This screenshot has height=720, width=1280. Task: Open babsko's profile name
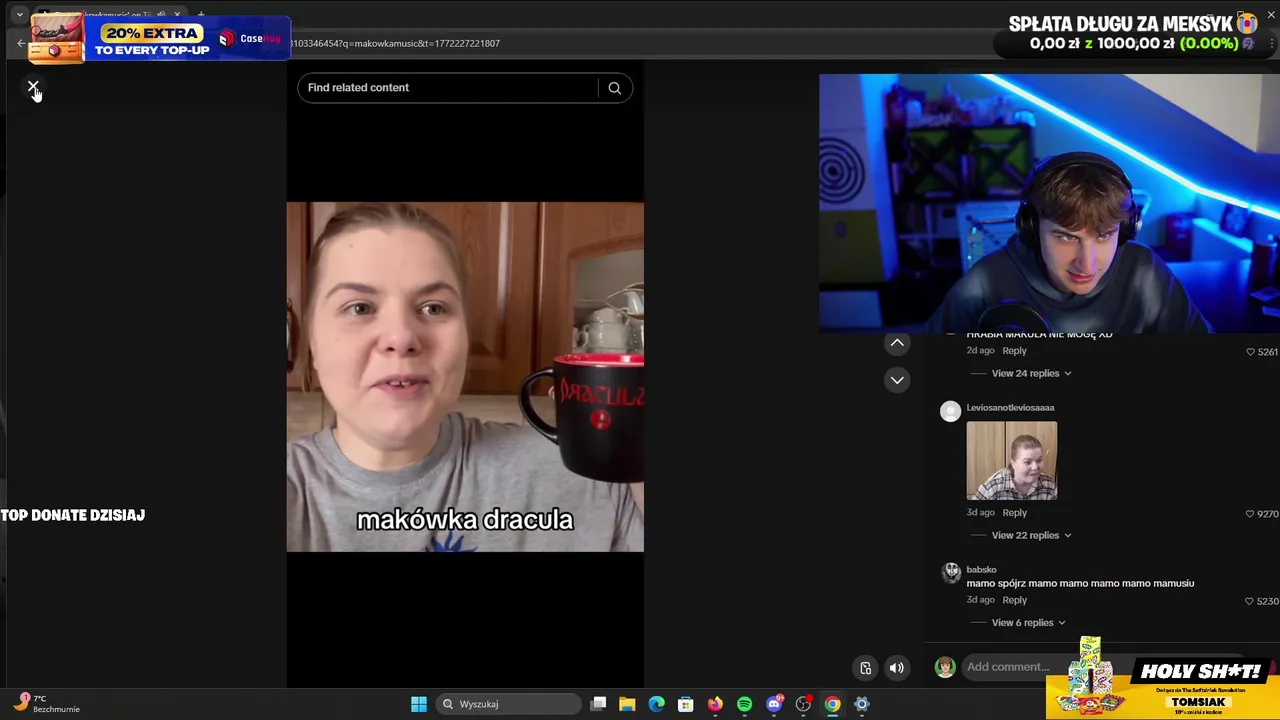click(x=981, y=569)
